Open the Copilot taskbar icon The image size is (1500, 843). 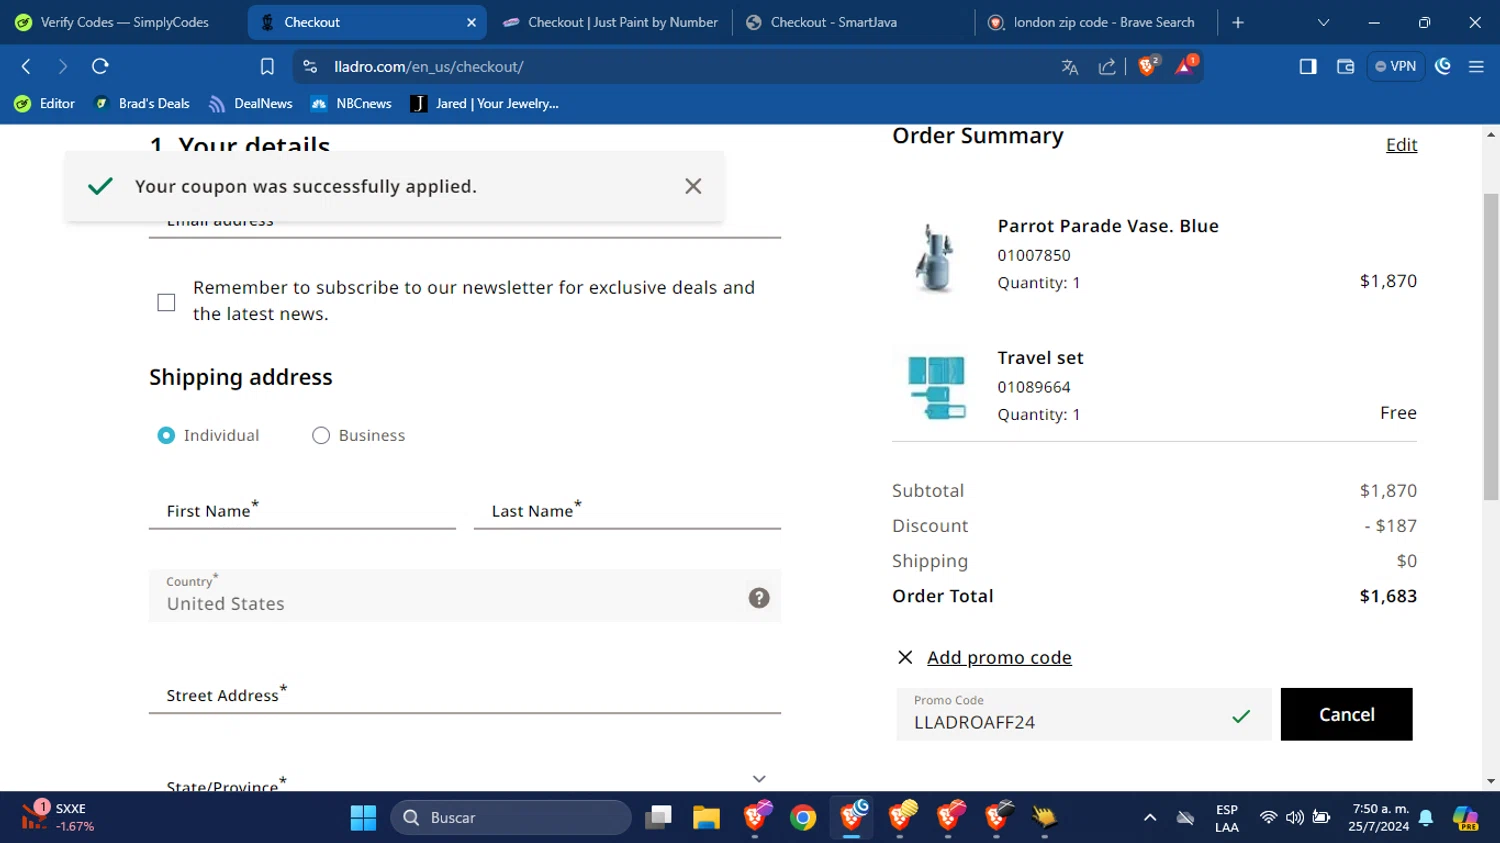1466,818
